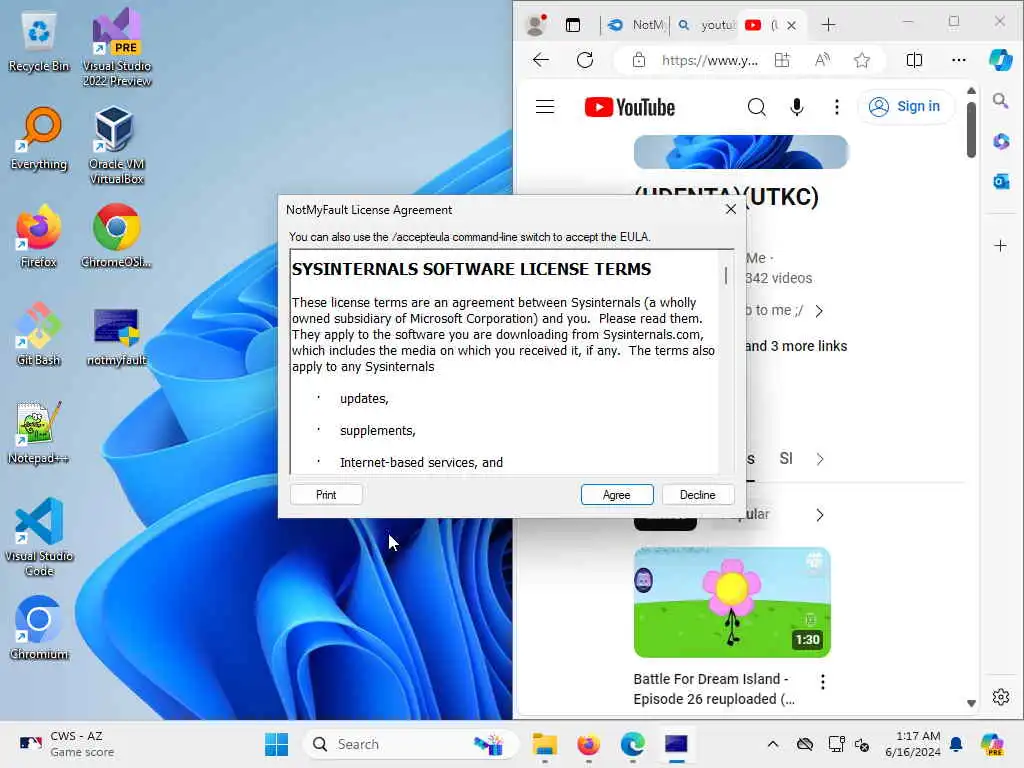This screenshot has width=1024, height=768.
Task: Switch to the NotMyFault Edge tab
Action: tap(635, 25)
